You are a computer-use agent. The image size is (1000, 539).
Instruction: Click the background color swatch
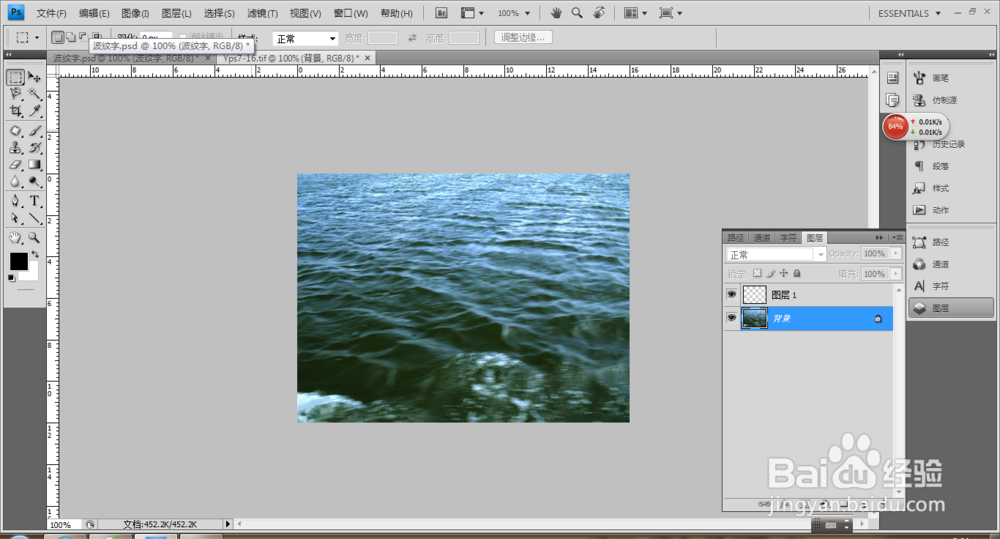[32, 274]
